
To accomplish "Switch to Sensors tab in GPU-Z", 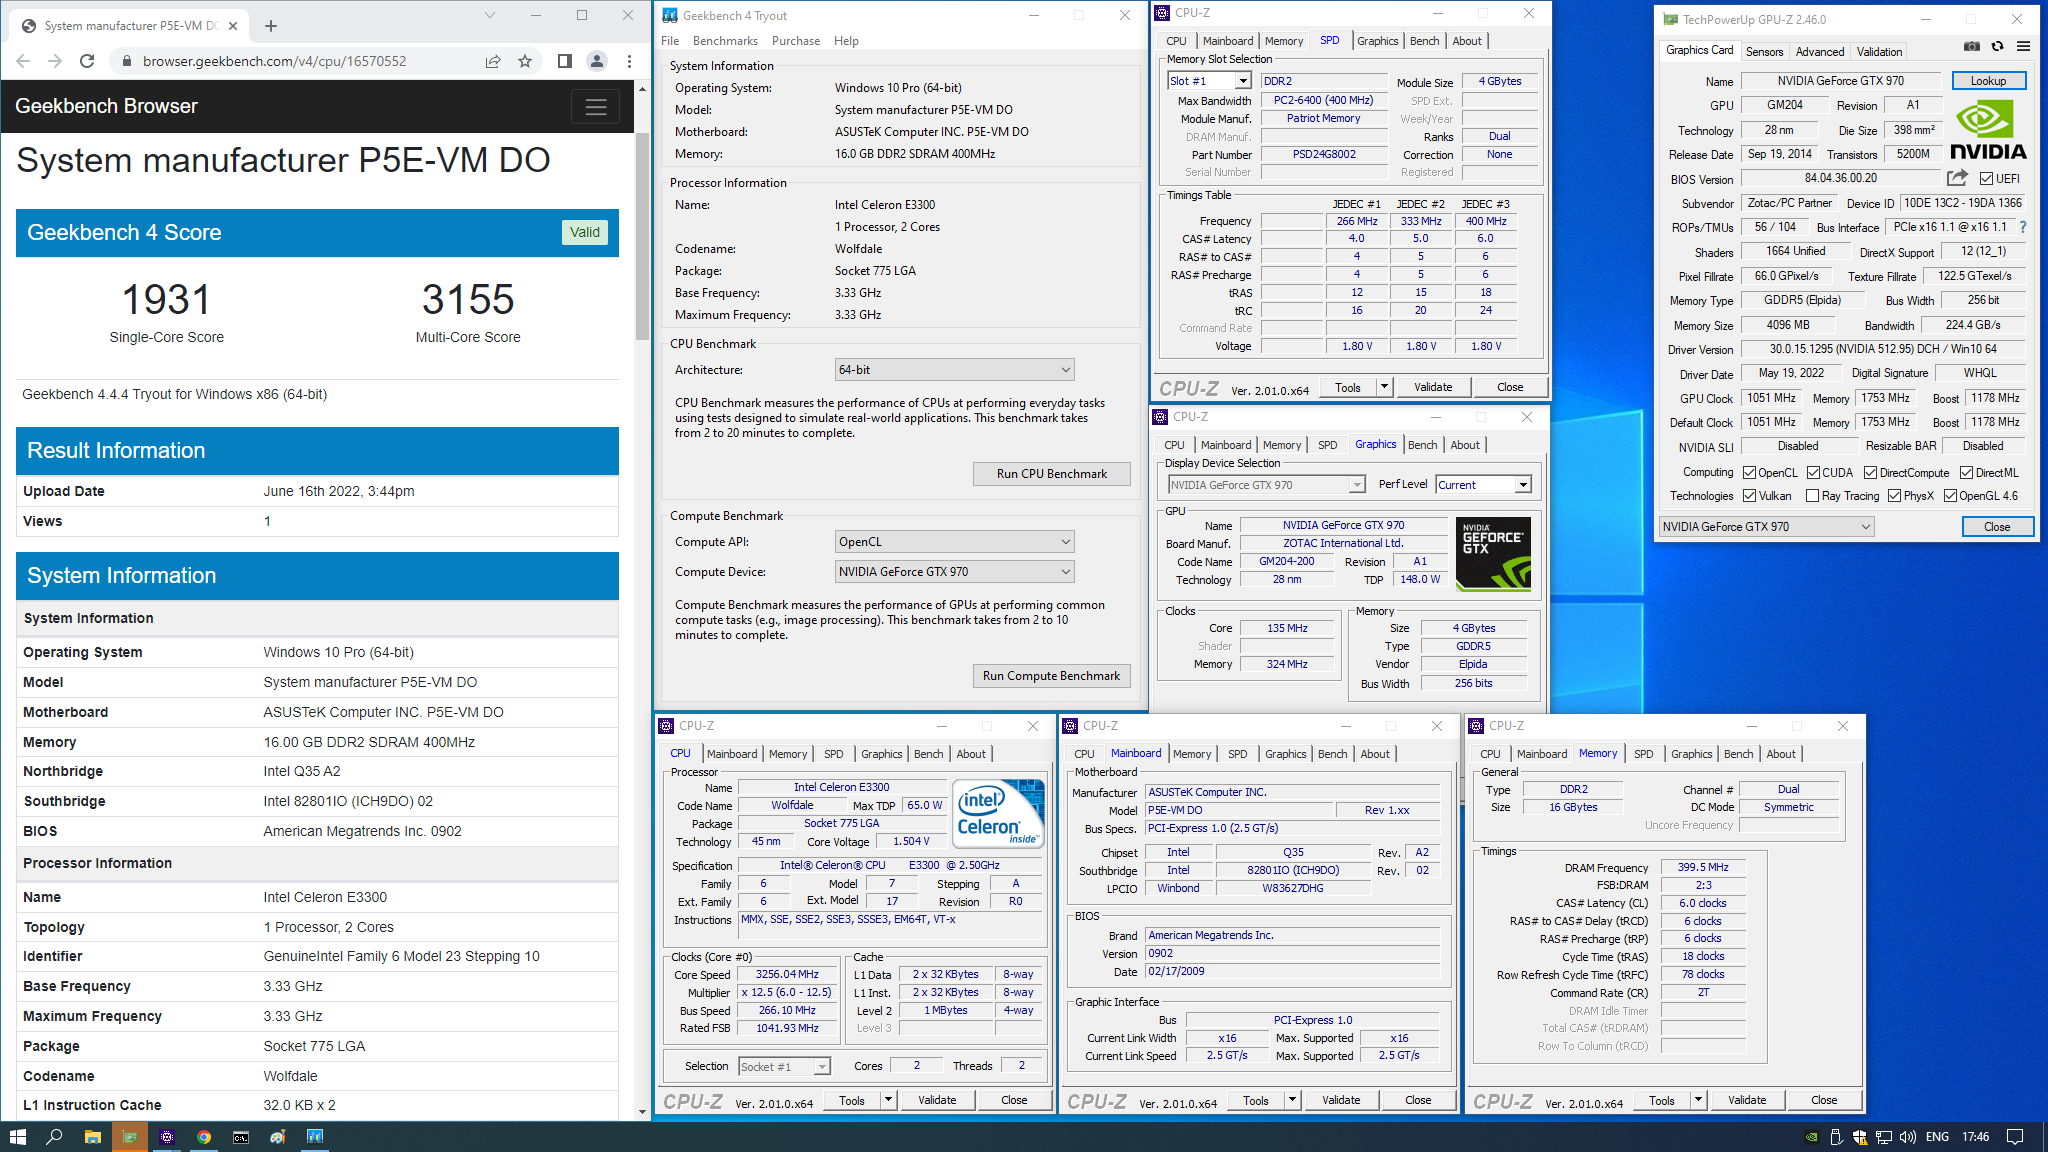I will pyautogui.click(x=1764, y=52).
